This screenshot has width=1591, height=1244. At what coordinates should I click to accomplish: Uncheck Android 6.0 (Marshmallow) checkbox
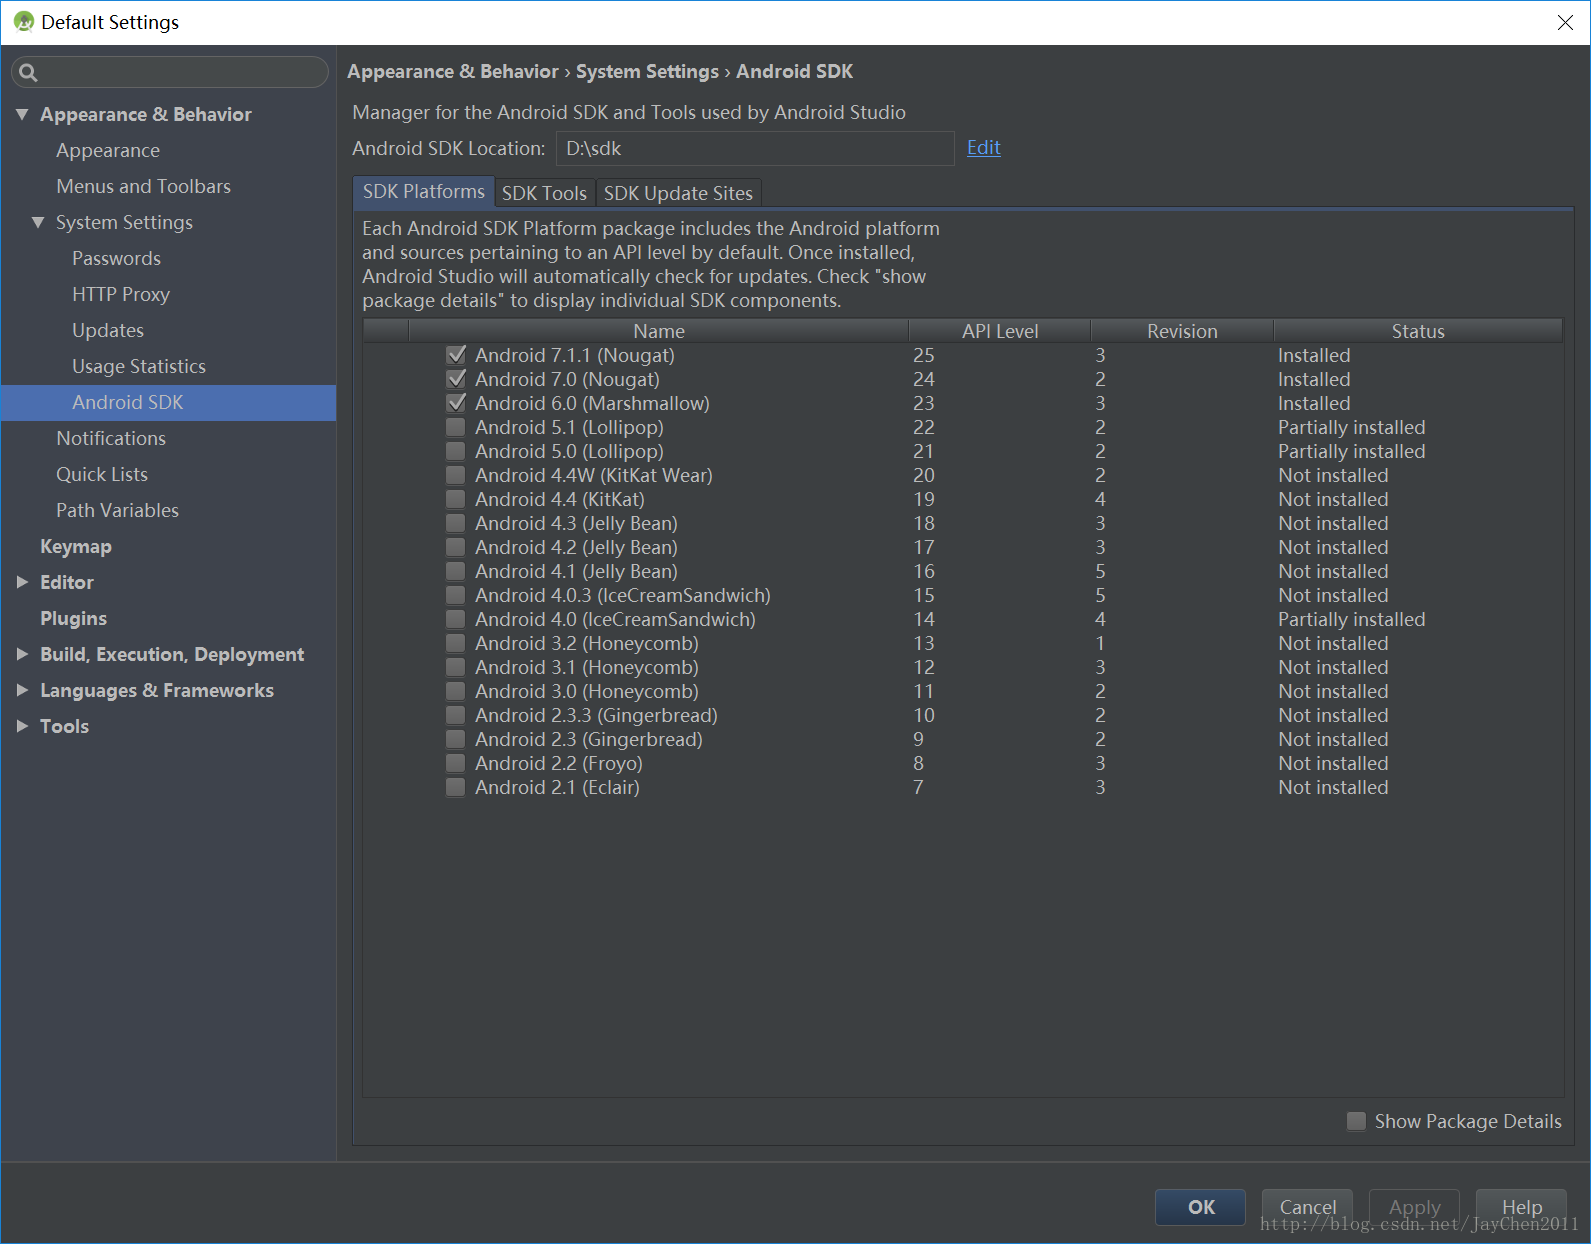456,403
